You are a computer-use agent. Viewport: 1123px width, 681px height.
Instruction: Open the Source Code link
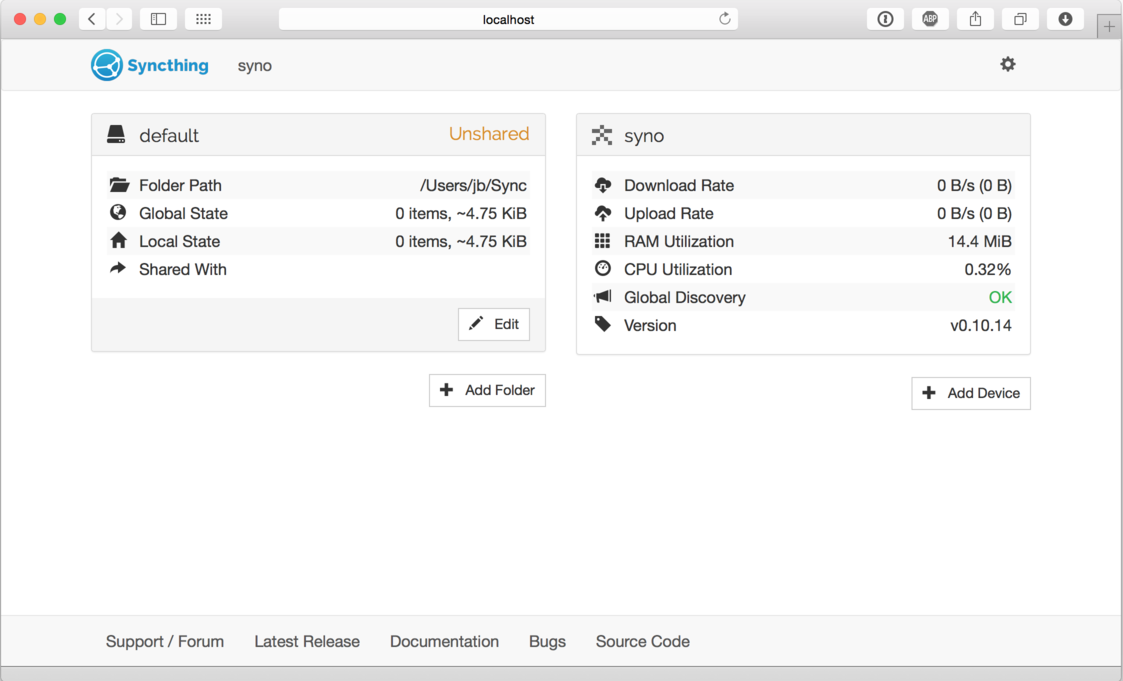(x=642, y=641)
